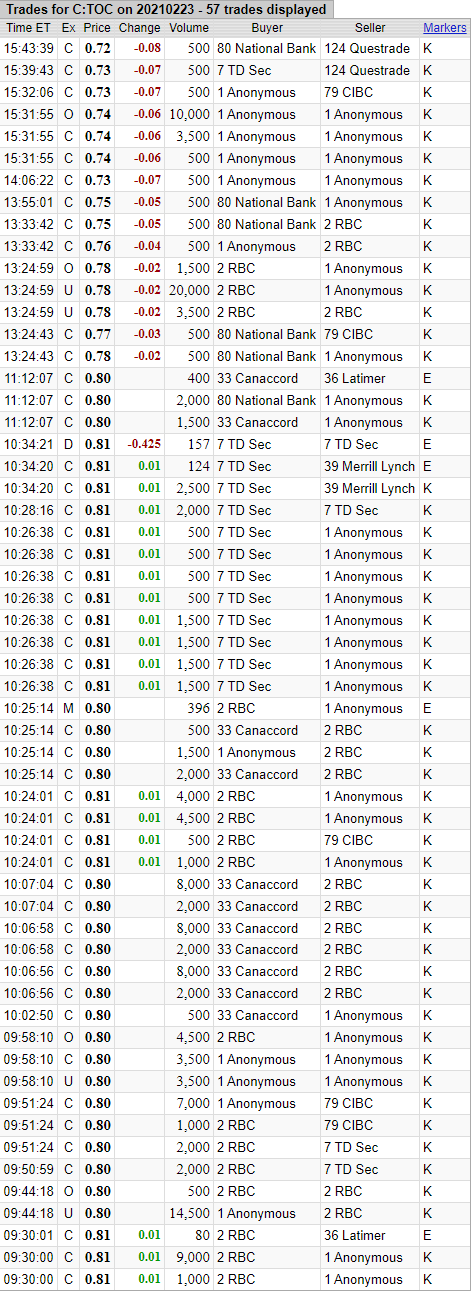Screen dimensions: 474x1293
Task: Select the 15:43:39 trade time cell
Action: [x=29, y=48]
